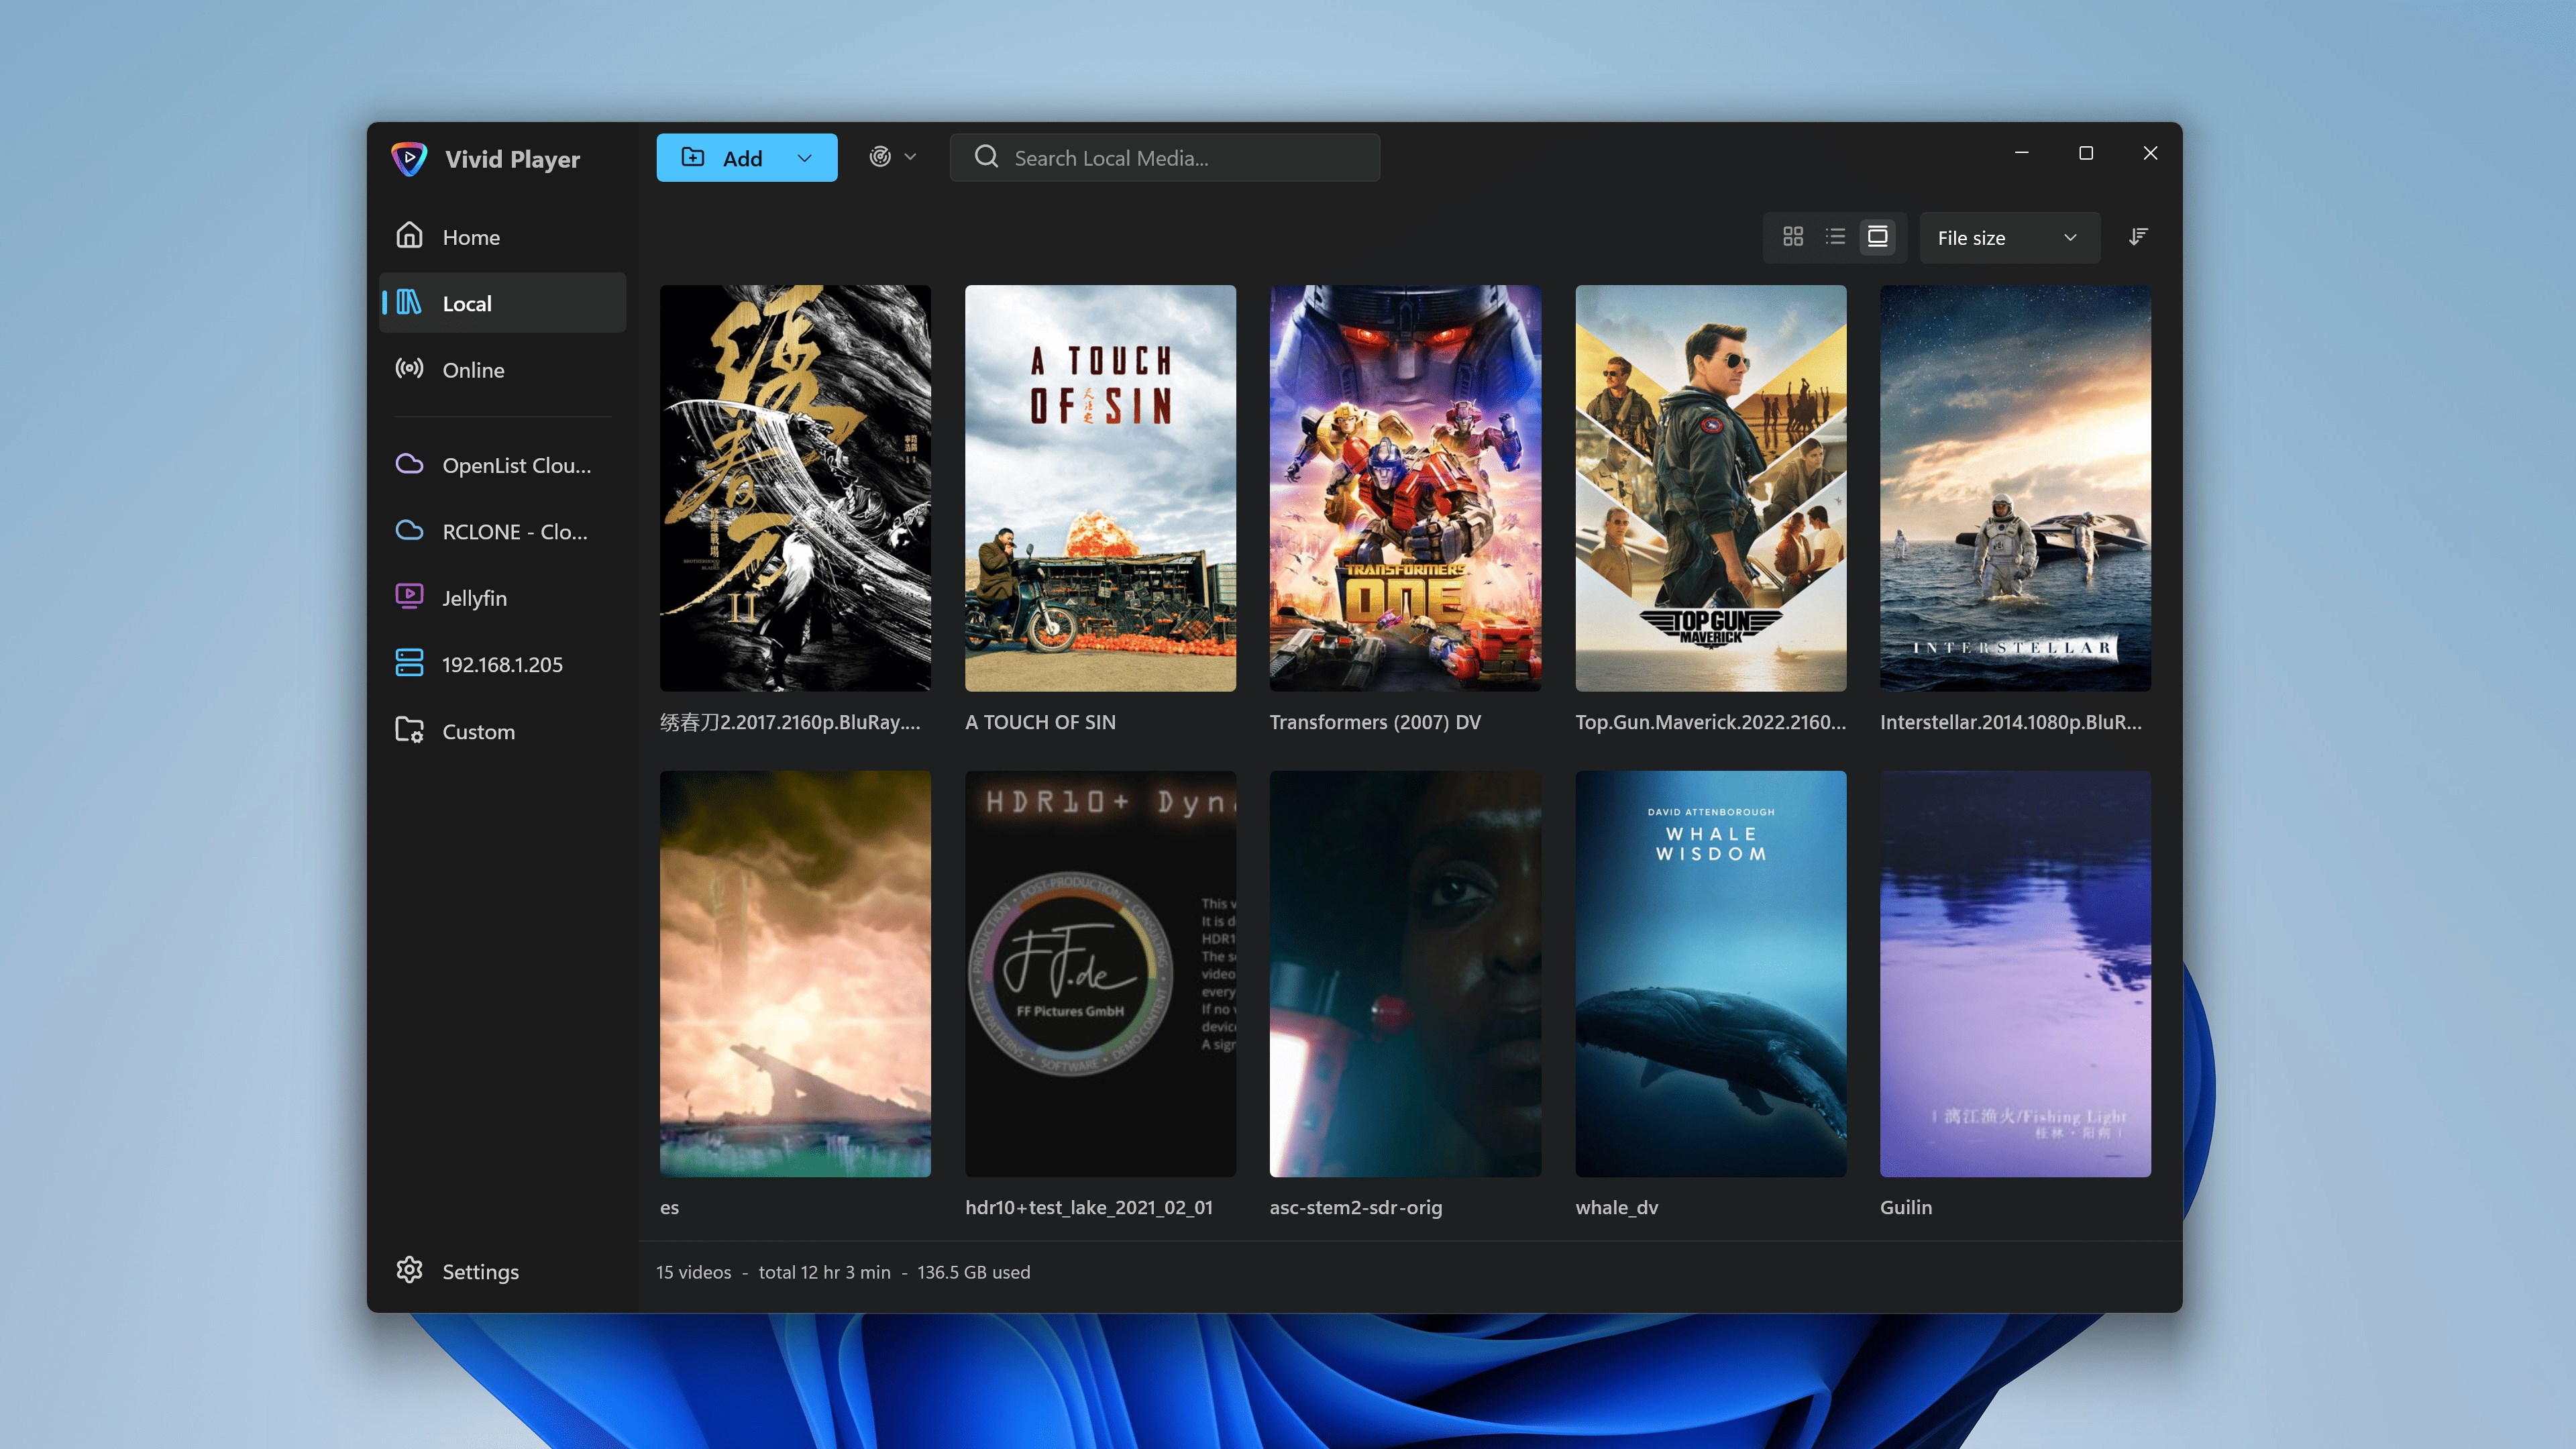Expand the Add button dropdown arrow
The height and width of the screenshot is (1449, 2576).
point(804,158)
